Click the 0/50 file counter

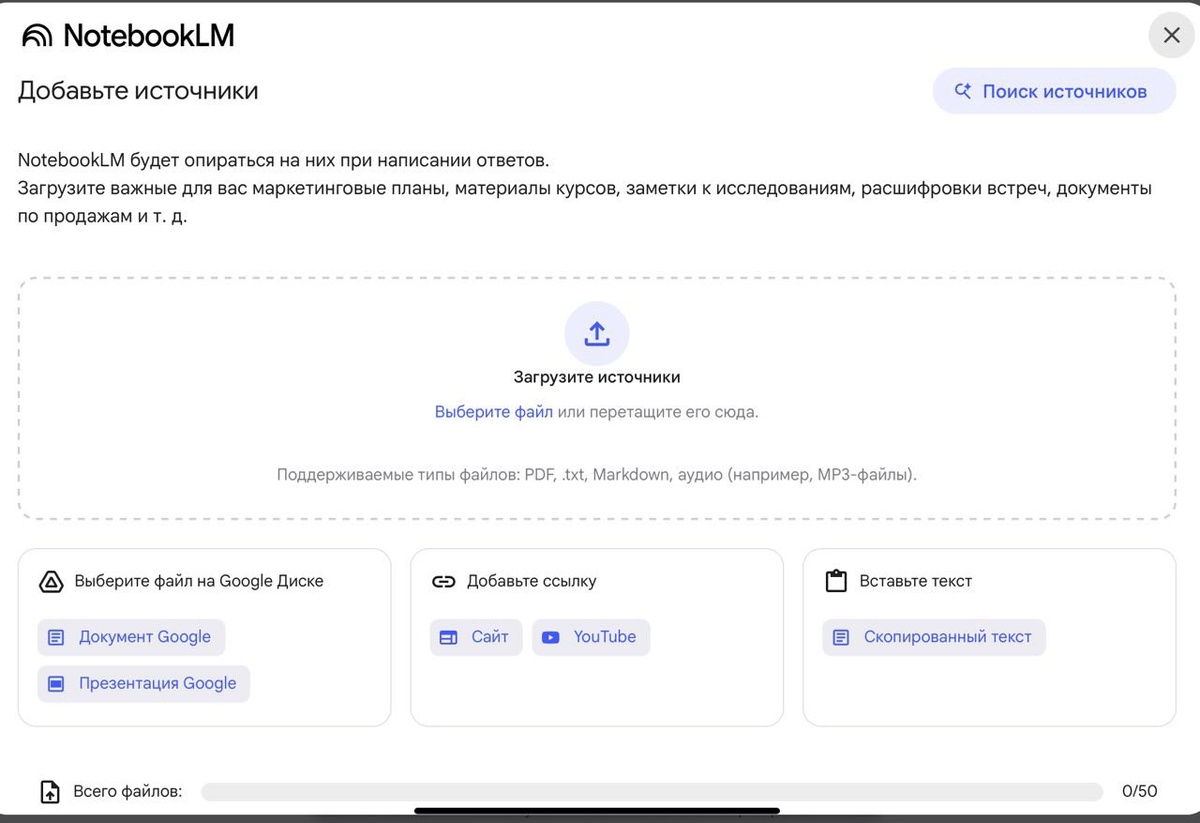coord(1139,791)
